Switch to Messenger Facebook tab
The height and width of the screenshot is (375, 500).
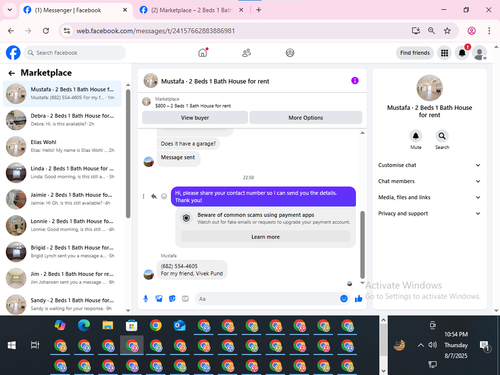[x=75, y=10]
